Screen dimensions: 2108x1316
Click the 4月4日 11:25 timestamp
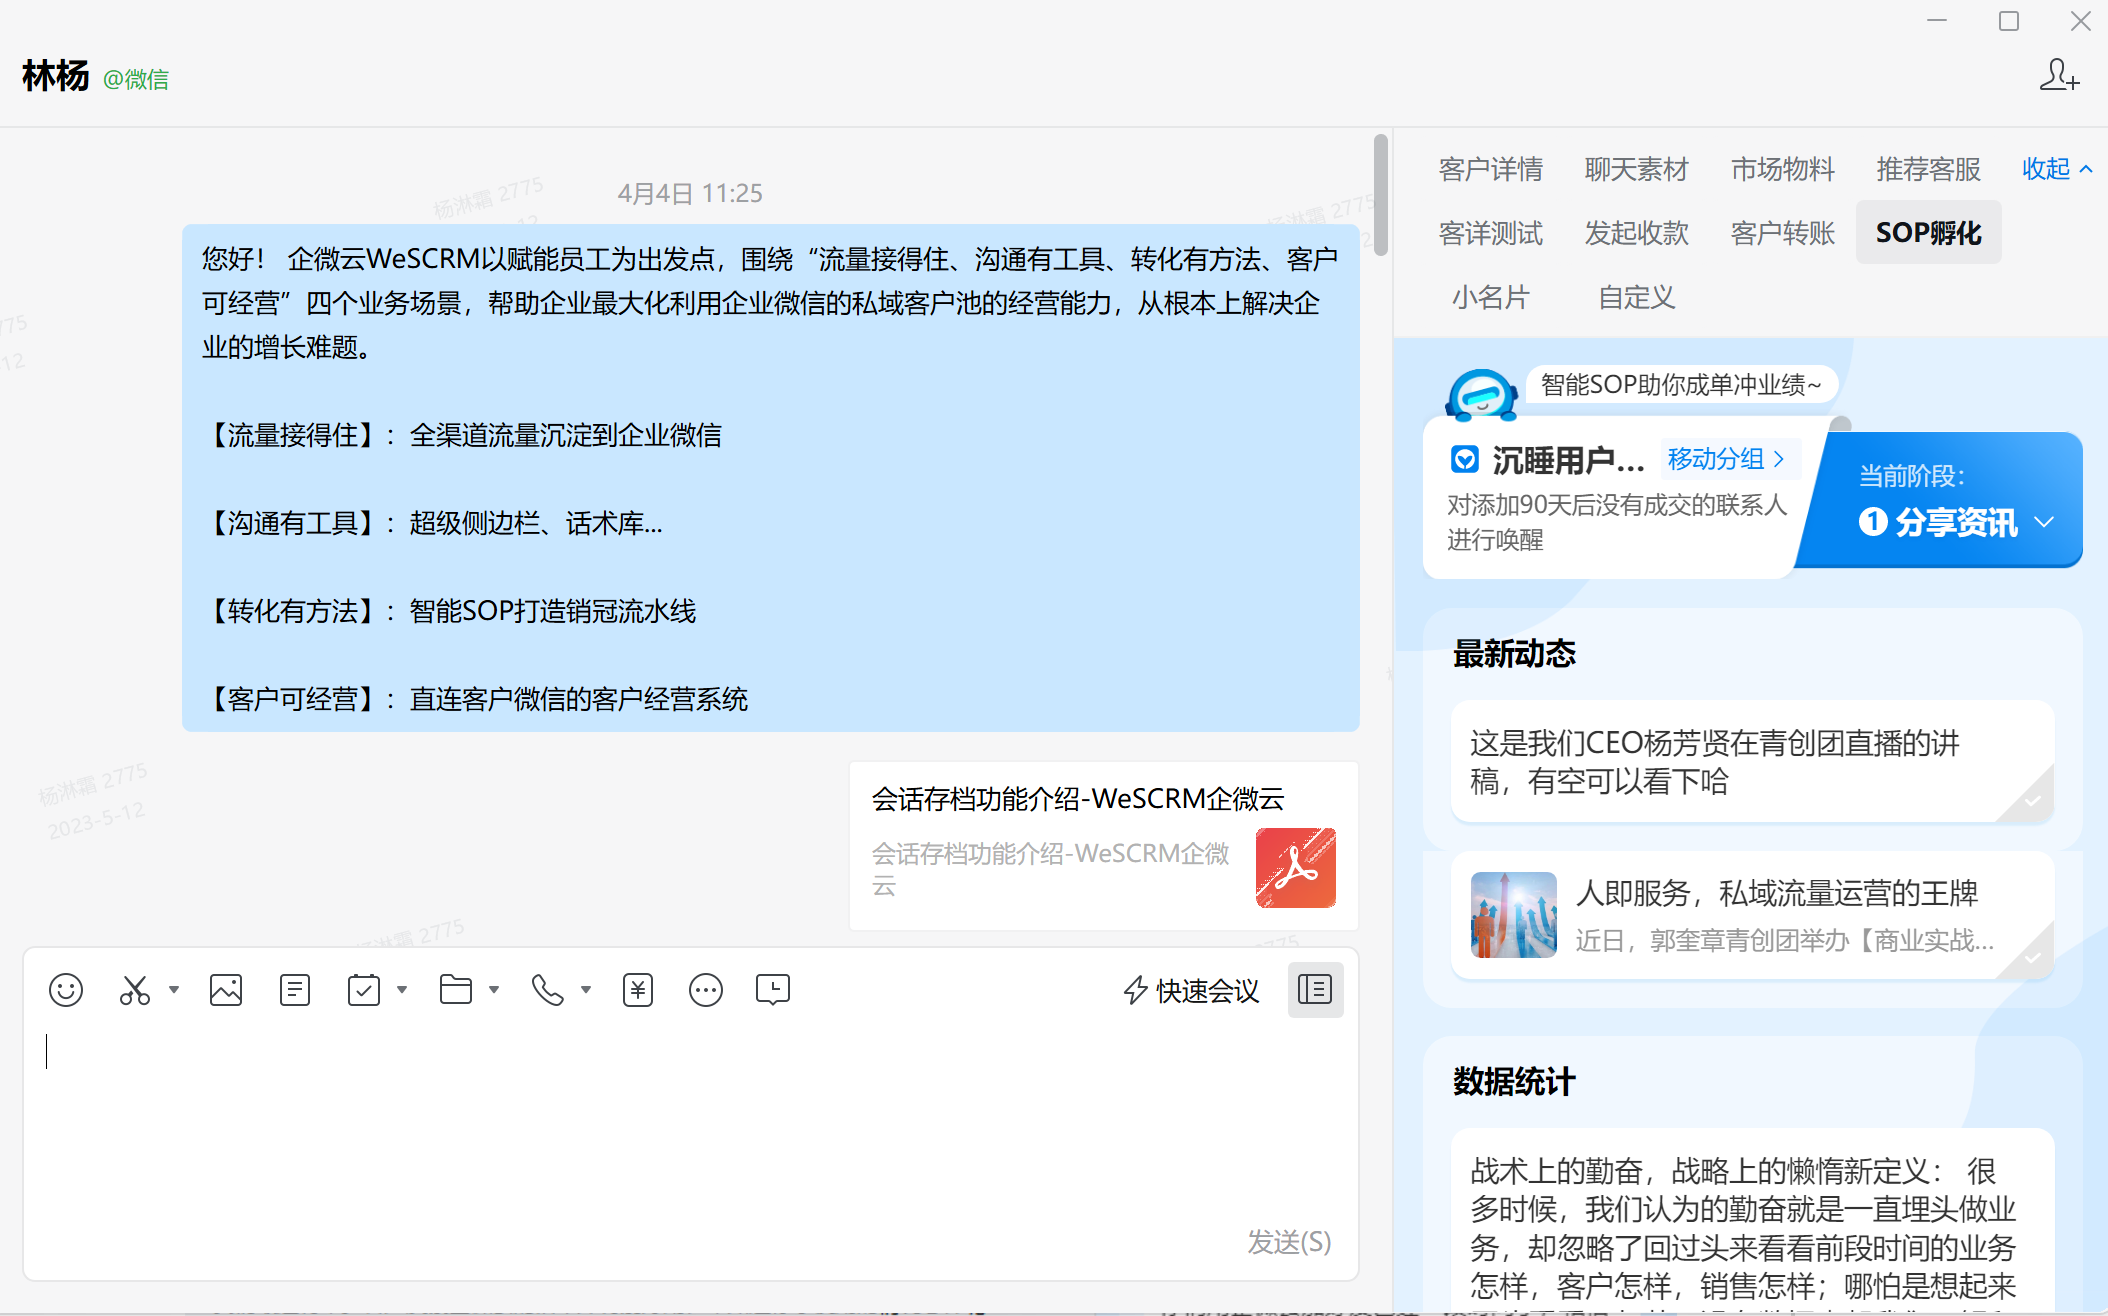click(690, 193)
